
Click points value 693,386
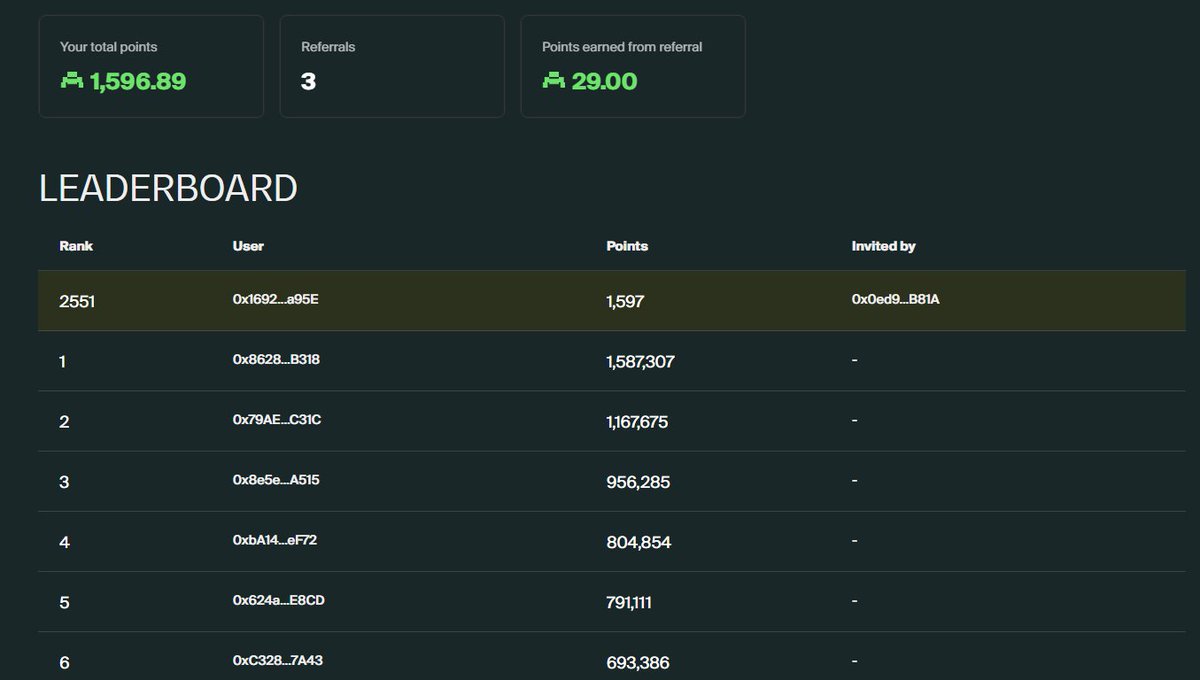[x=638, y=662]
